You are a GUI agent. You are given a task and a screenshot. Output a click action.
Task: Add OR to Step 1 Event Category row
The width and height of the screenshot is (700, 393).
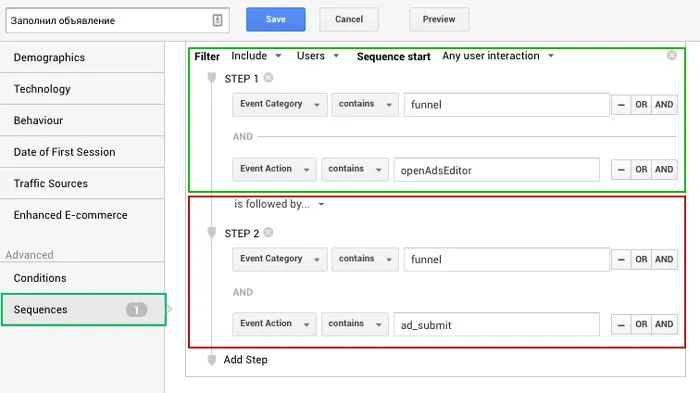641,105
